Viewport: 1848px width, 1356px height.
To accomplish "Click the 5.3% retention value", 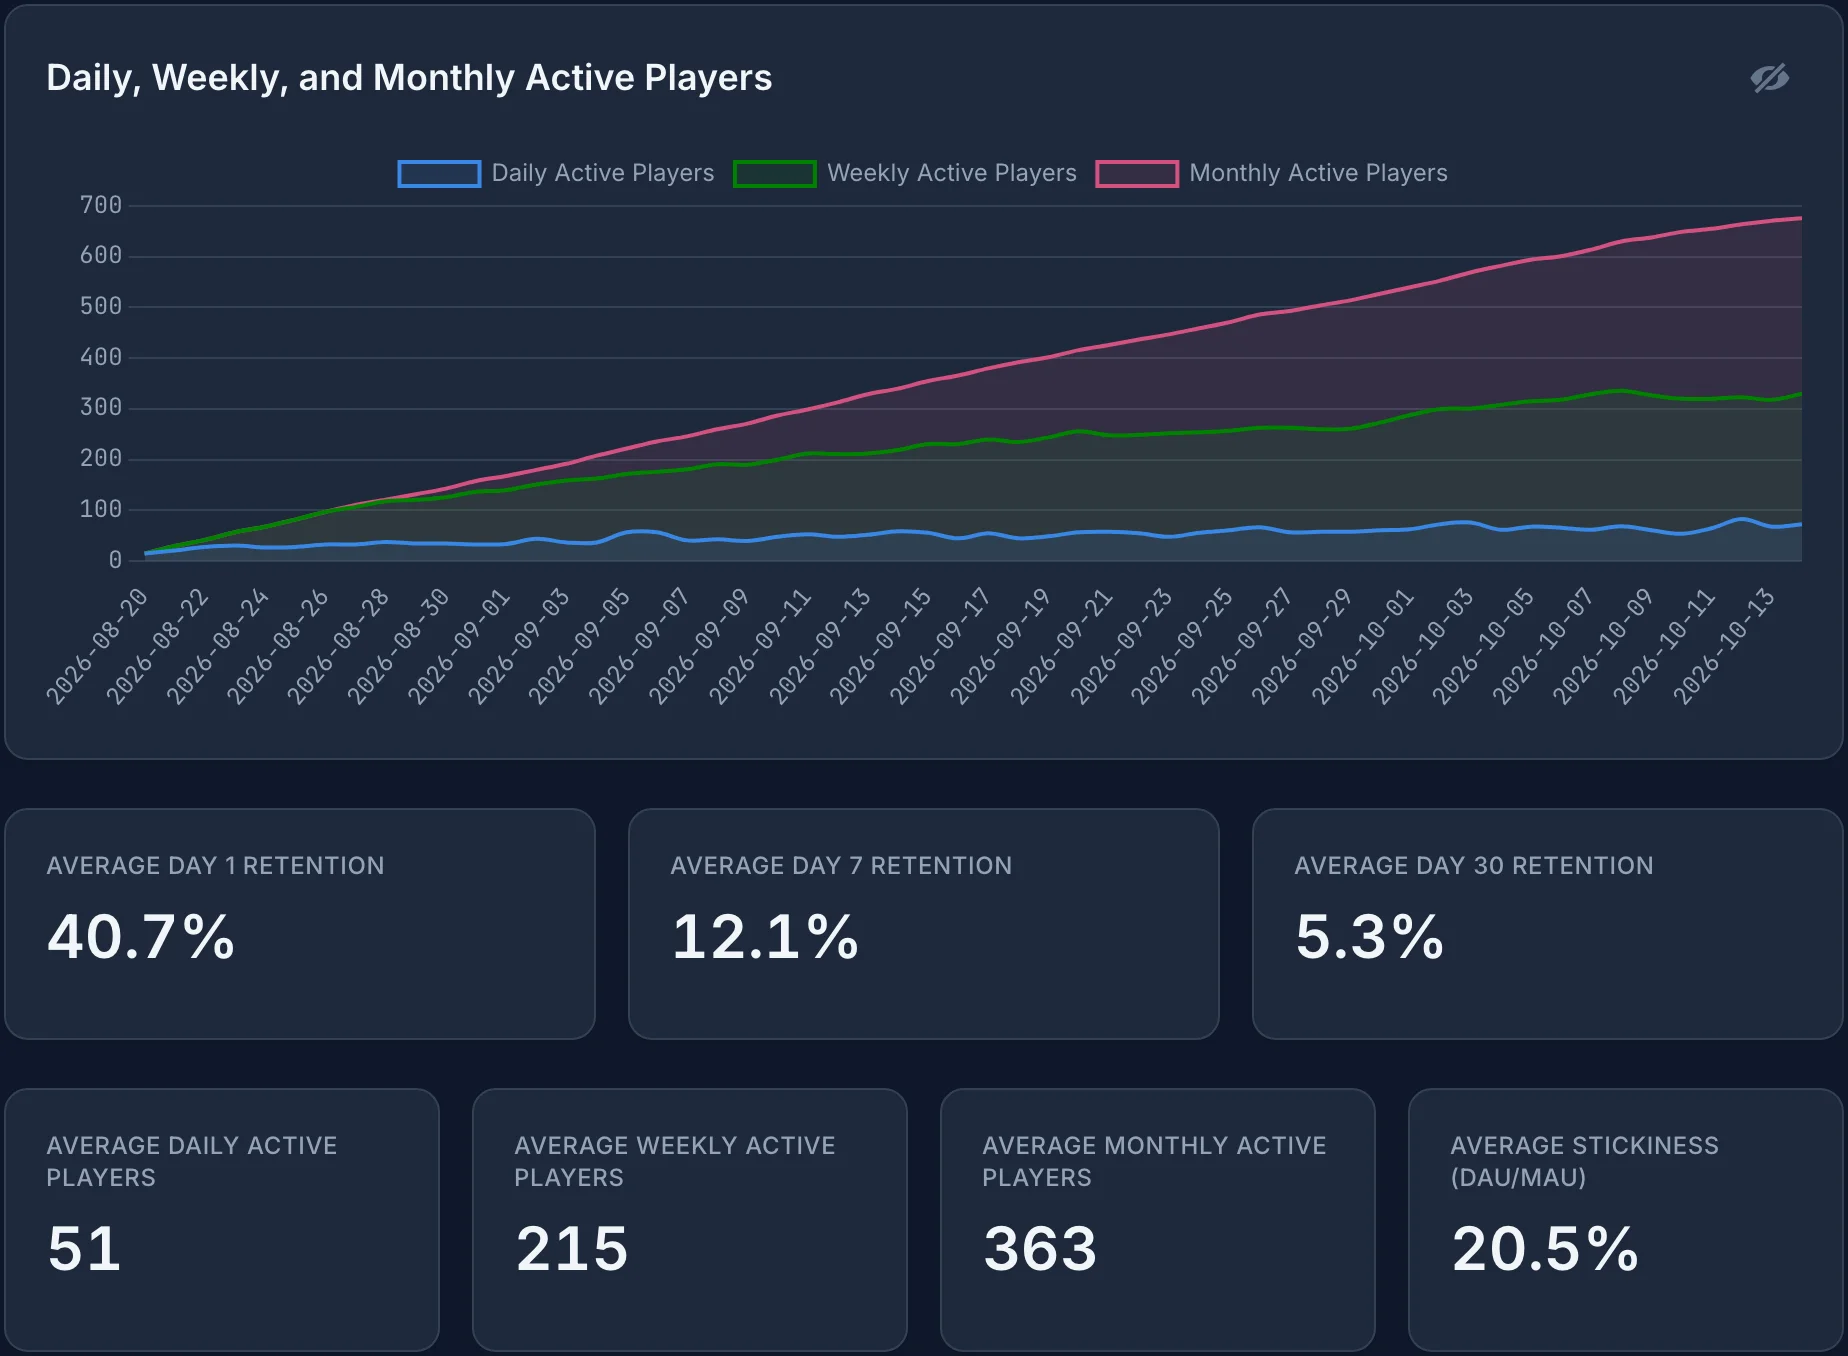I will pos(1369,937).
